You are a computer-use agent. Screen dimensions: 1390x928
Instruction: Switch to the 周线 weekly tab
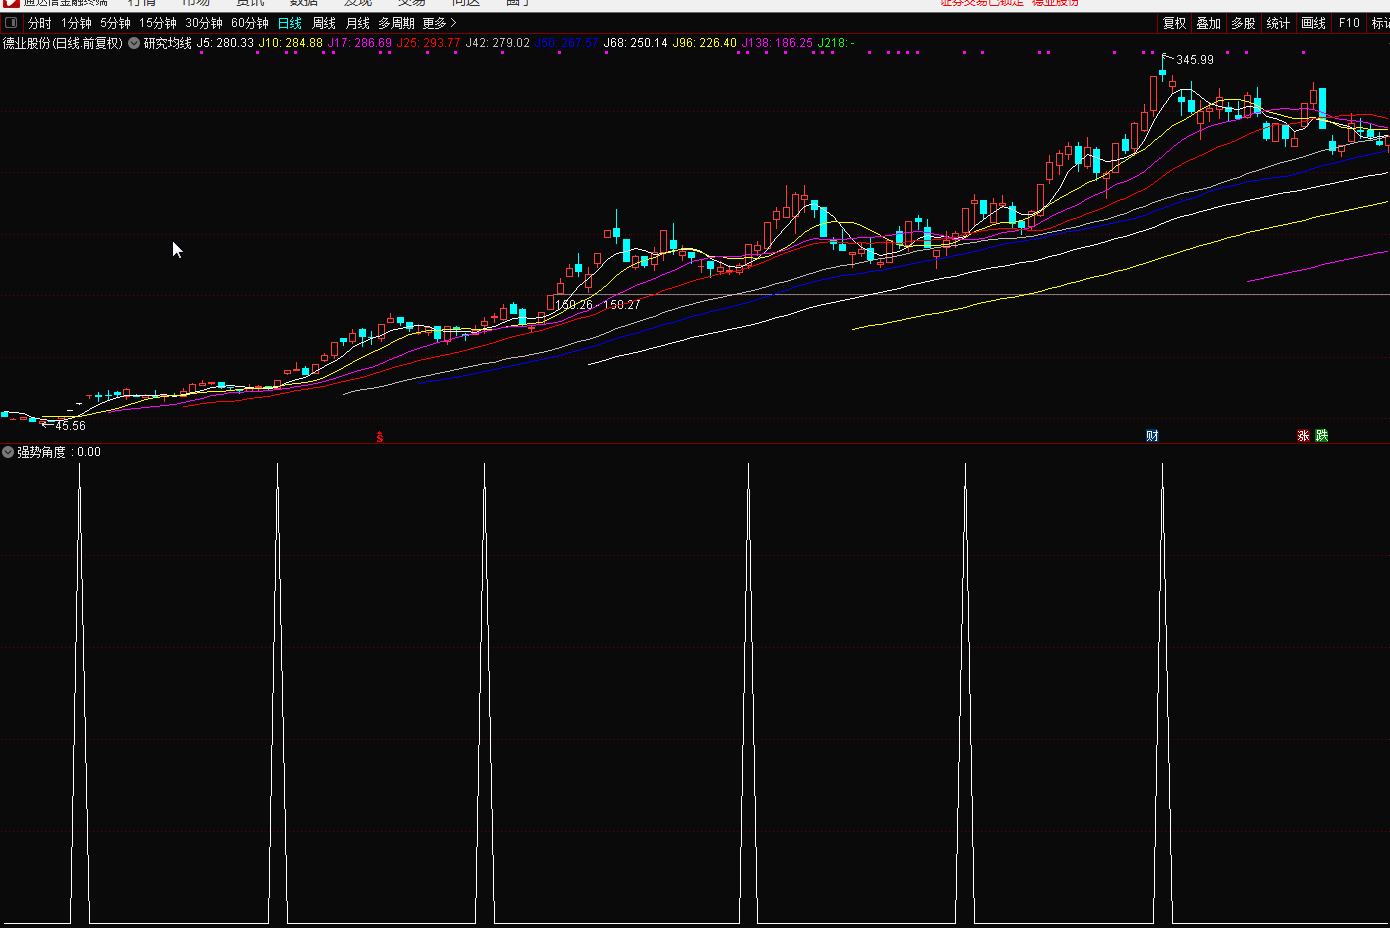point(324,23)
